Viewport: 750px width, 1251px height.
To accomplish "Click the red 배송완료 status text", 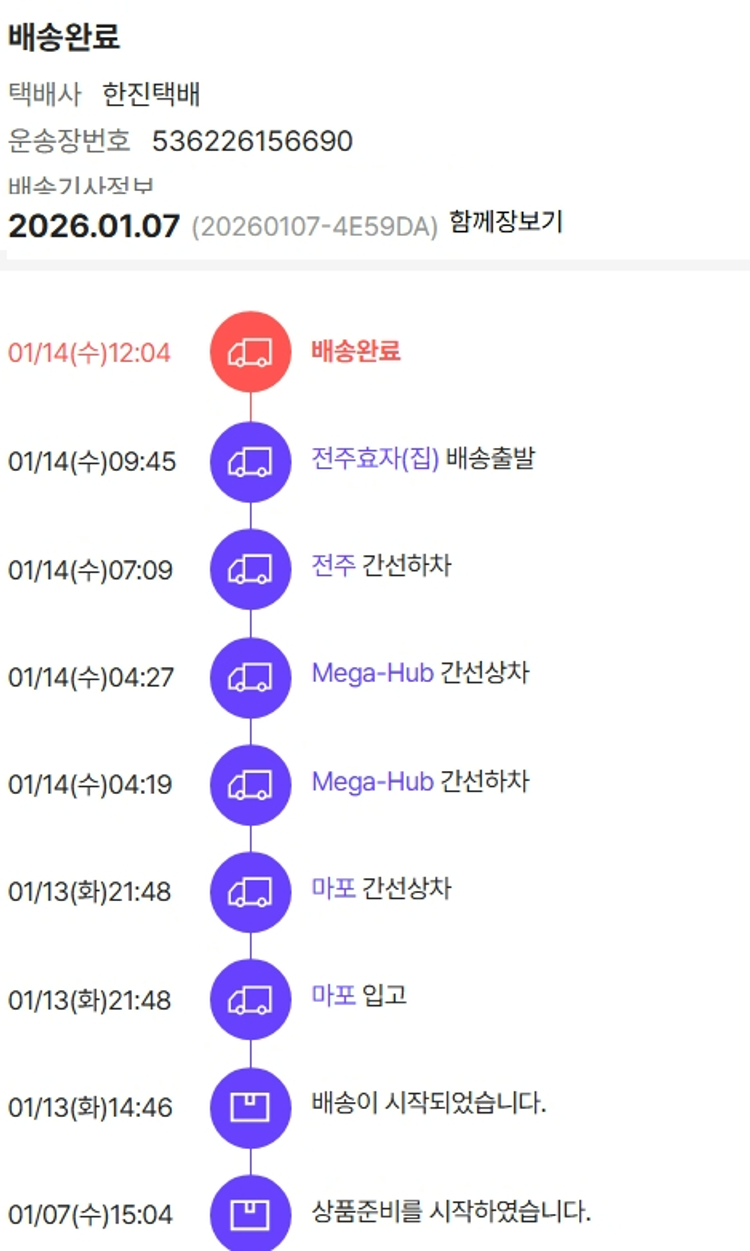I will click(356, 351).
